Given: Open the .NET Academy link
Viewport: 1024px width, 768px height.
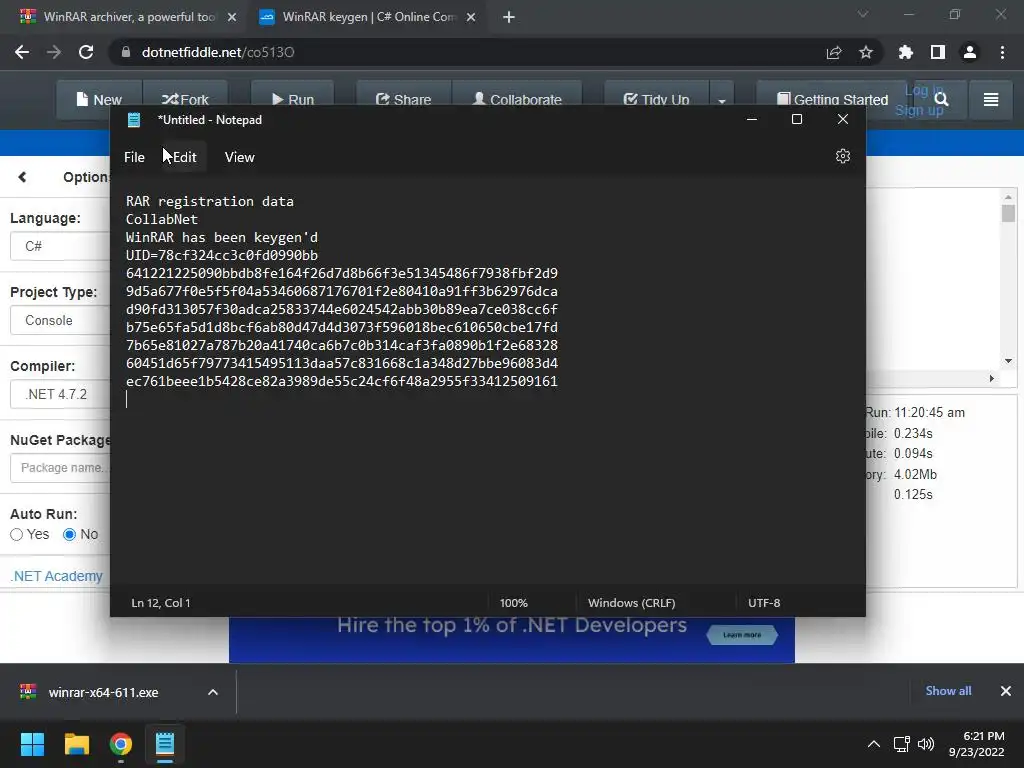Looking at the screenshot, I should [57, 576].
